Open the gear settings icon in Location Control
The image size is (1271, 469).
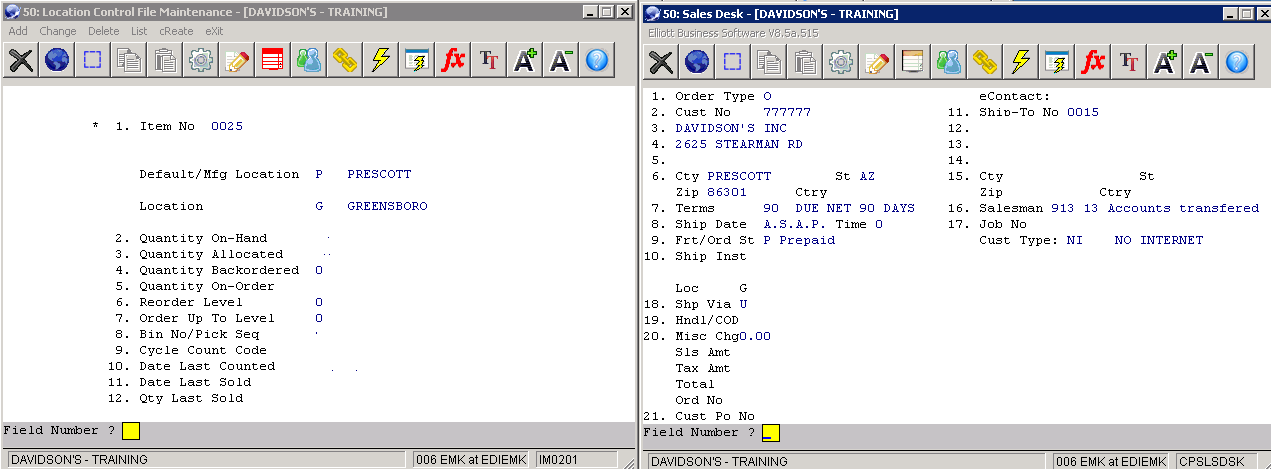pyautogui.click(x=200, y=60)
